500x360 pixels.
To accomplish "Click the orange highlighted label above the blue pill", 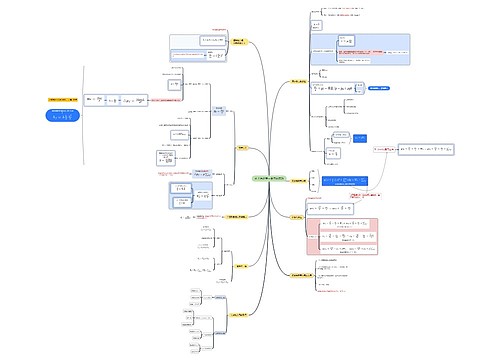I will coord(63,99).
